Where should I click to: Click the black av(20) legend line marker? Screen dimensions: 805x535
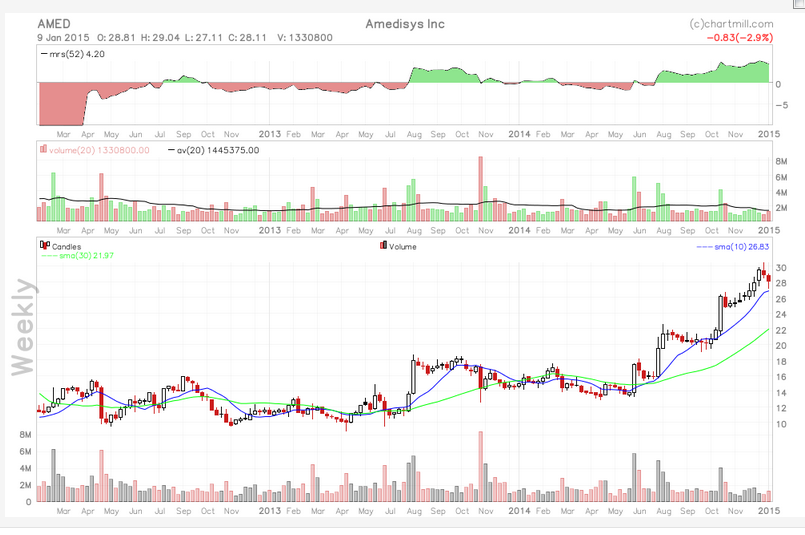point(172,150)
